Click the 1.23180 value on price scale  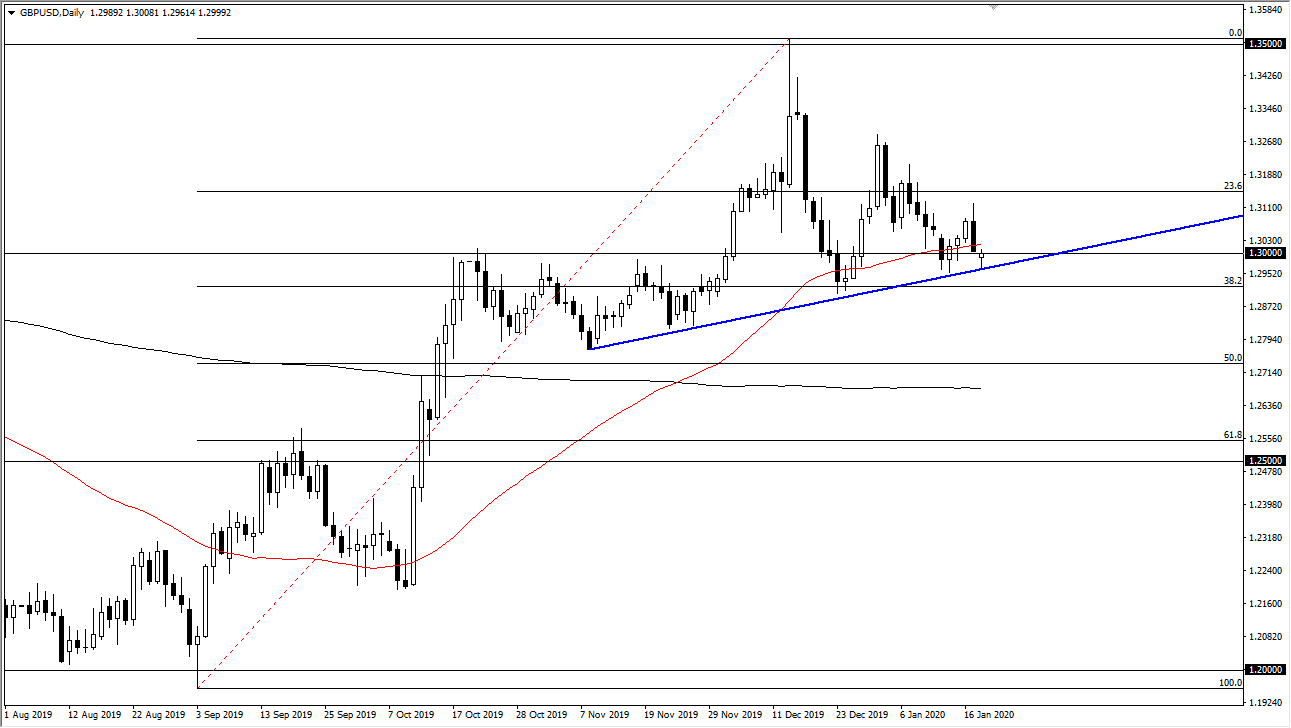pos(1265,538)
